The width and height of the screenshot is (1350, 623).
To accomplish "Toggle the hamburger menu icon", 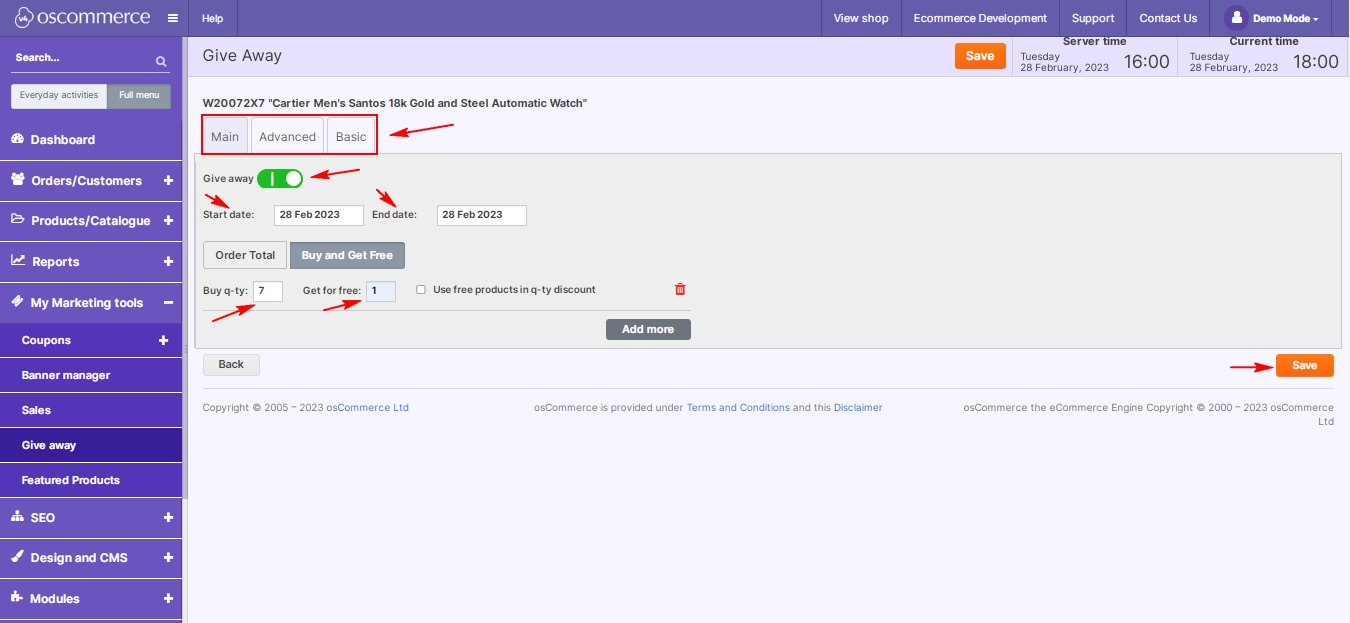I will pos(172,18).
